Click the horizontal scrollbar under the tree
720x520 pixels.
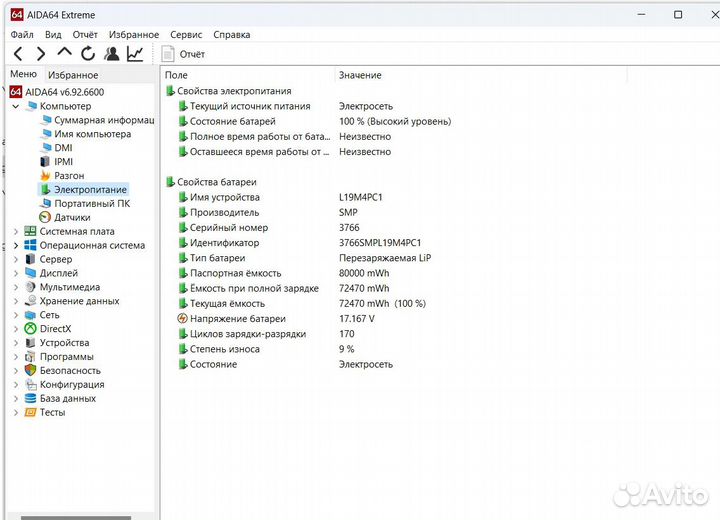coord(76,518)
